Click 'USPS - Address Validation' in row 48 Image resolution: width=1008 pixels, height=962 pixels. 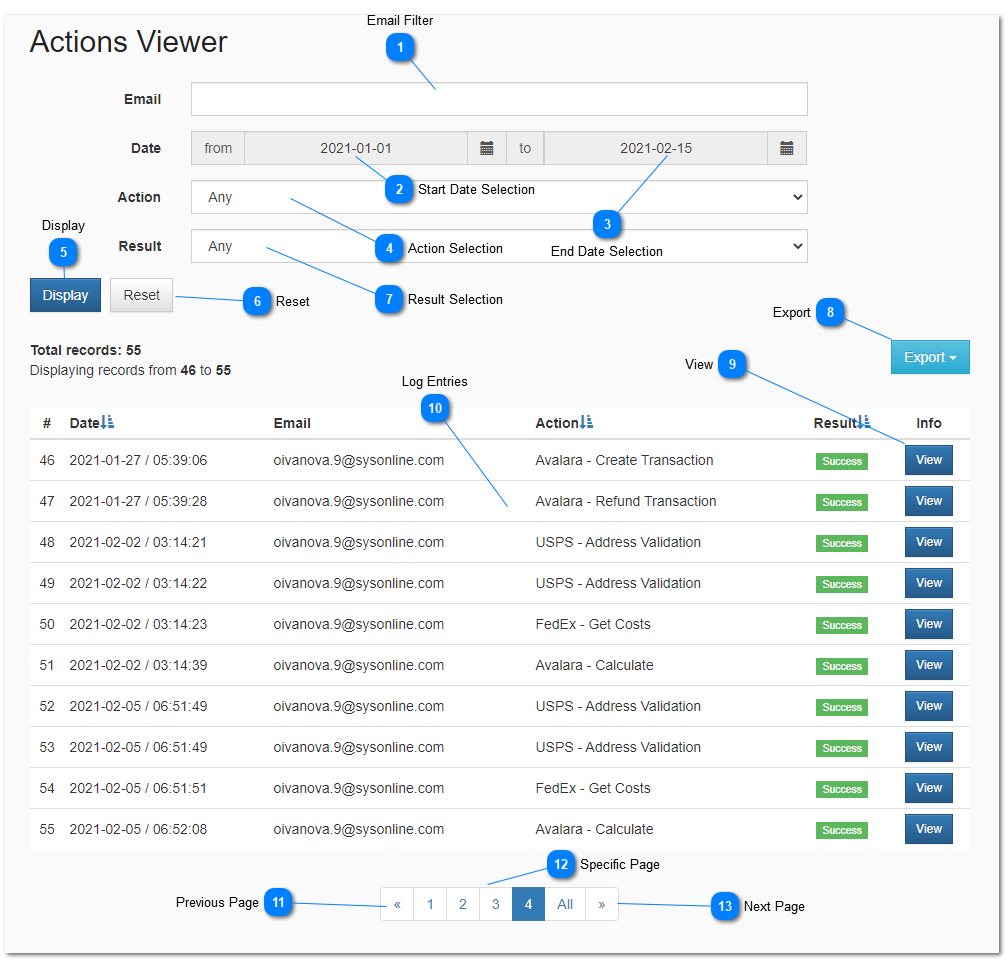click(x=618, y=543)
